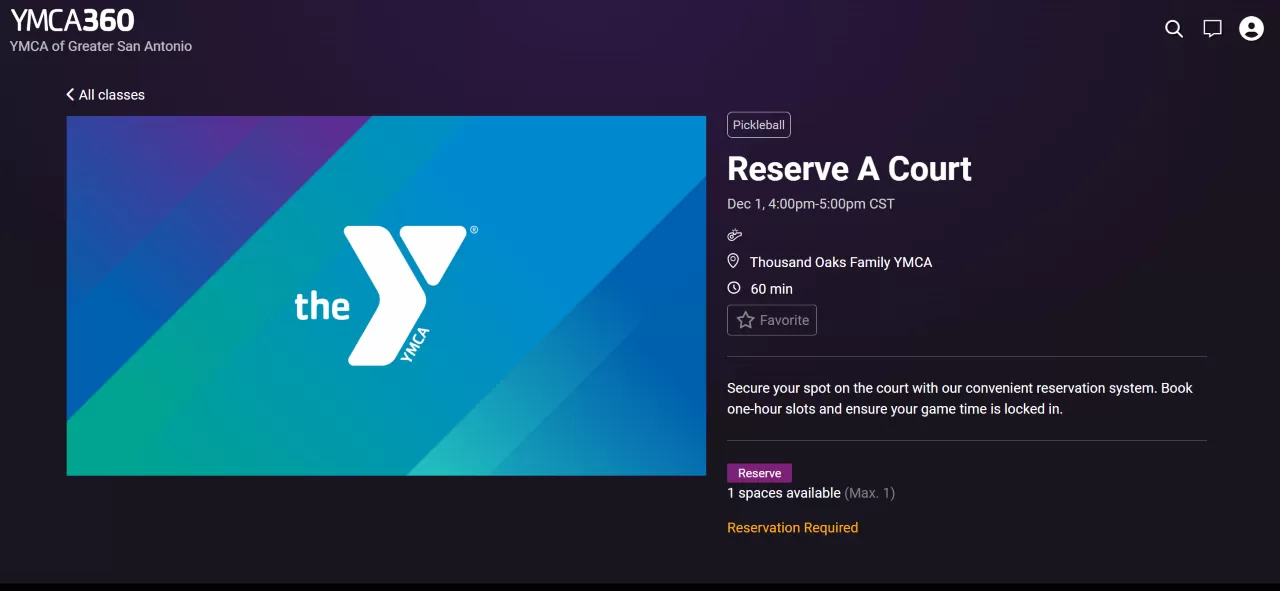The width and height of the screenshot is (1280, 591).
Task: Click the clock duration icon
Action: [x=733, y=288]
